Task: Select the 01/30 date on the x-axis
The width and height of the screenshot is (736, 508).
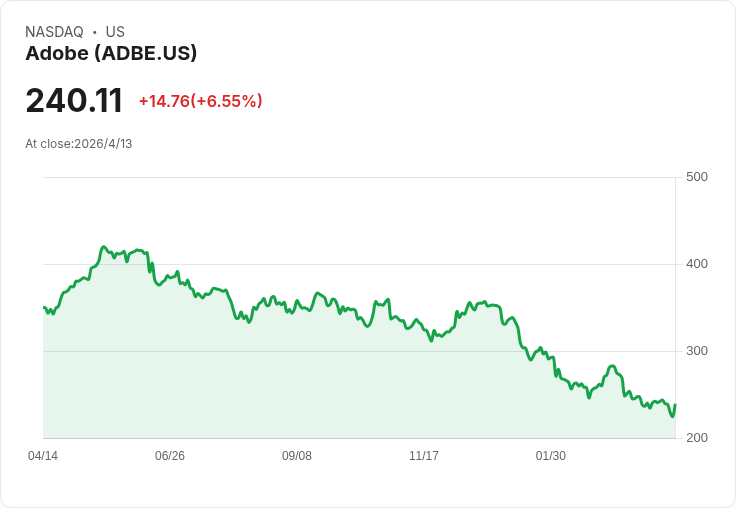Action: tap(551, 456)
